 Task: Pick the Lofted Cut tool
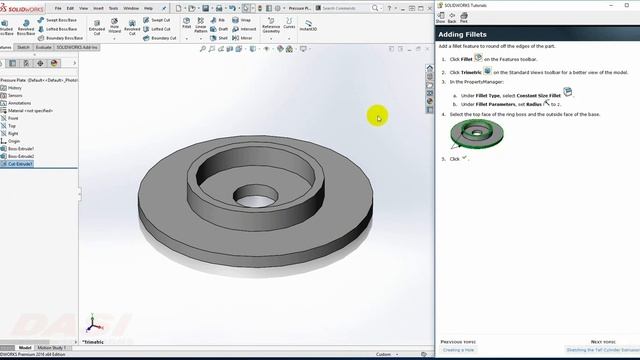pos(157,29)
